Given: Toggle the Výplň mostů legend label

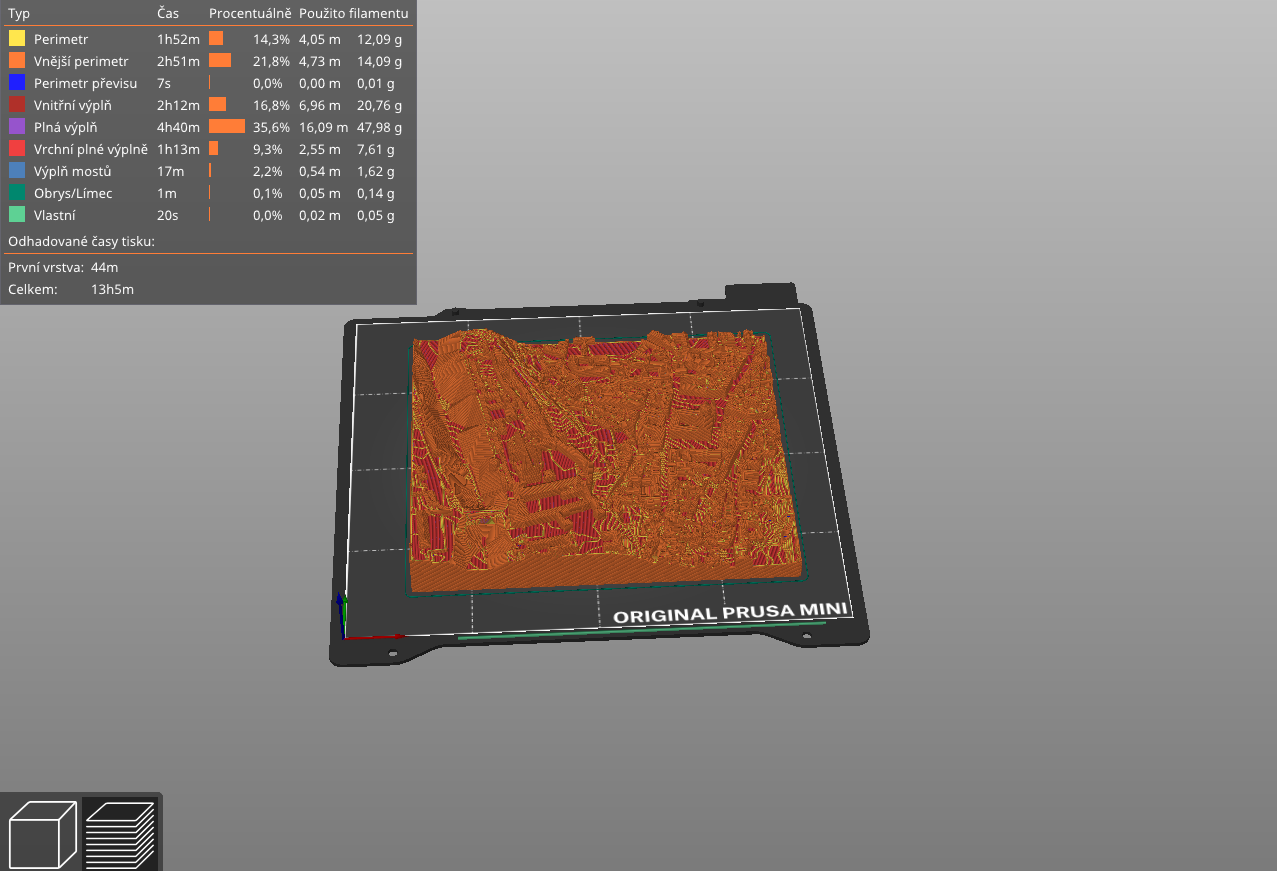Looking at the screenshot, I should 73,171.
